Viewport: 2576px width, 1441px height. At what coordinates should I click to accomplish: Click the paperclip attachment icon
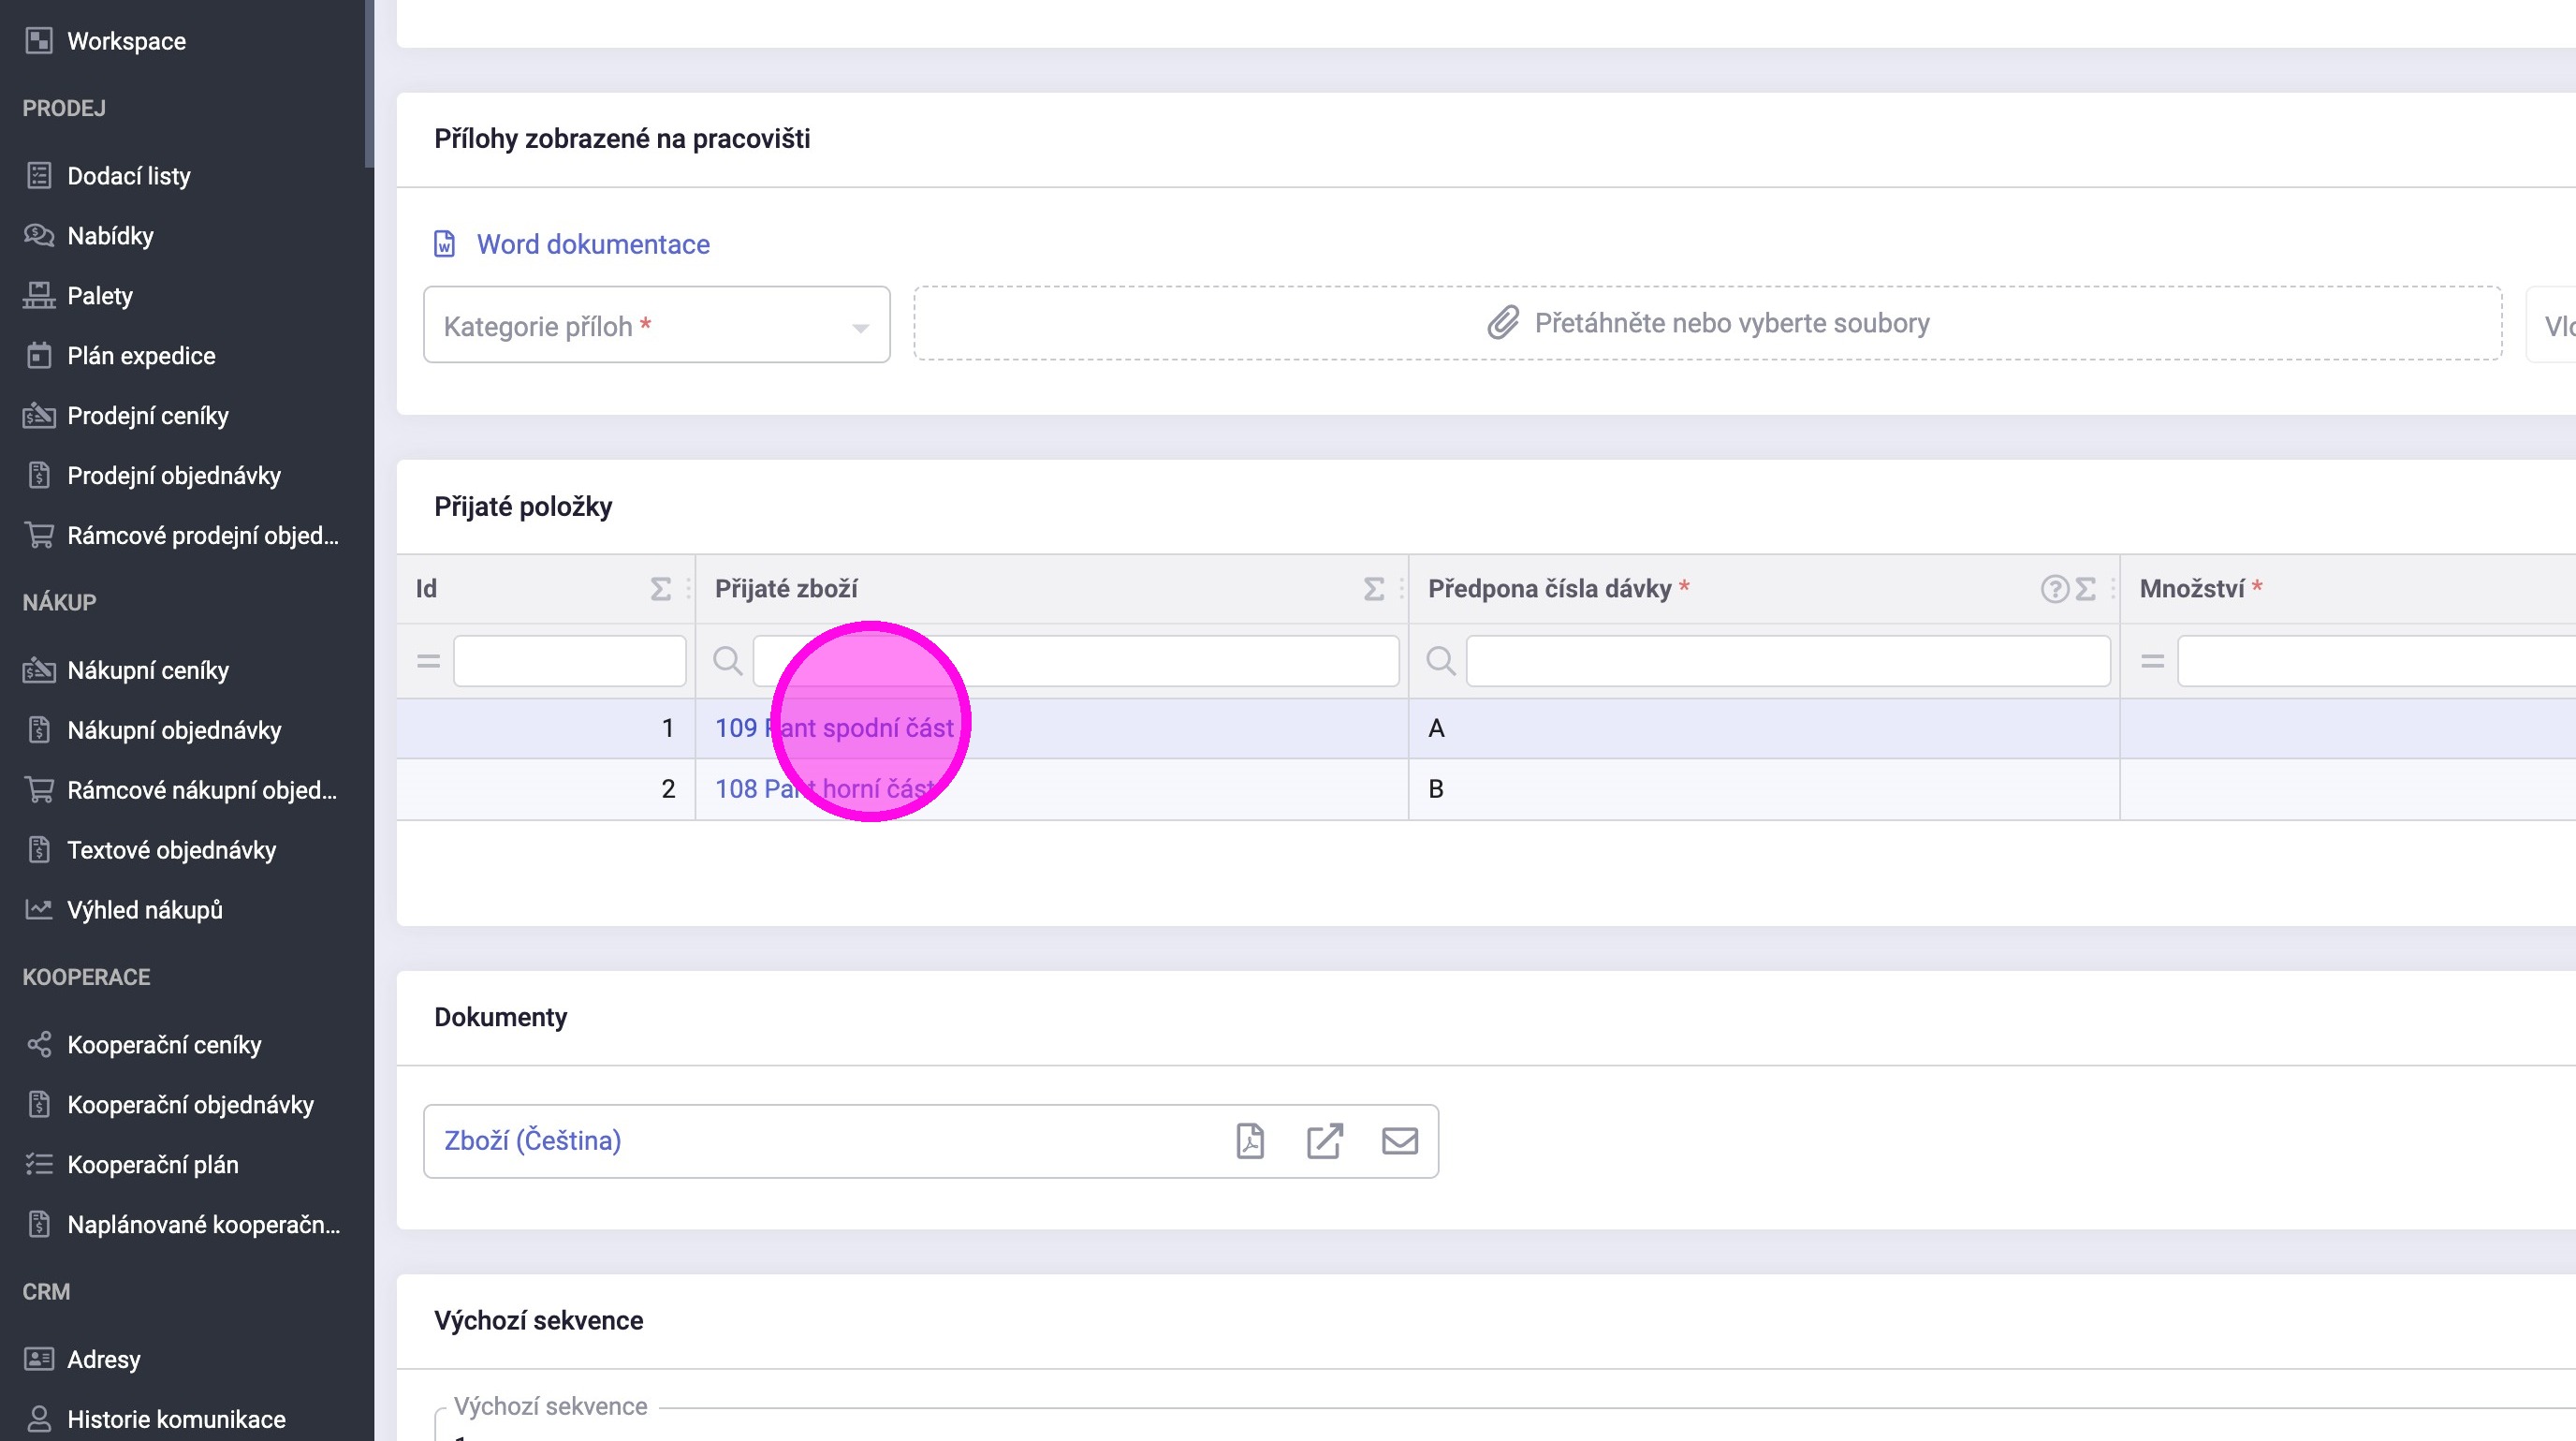1503,323
